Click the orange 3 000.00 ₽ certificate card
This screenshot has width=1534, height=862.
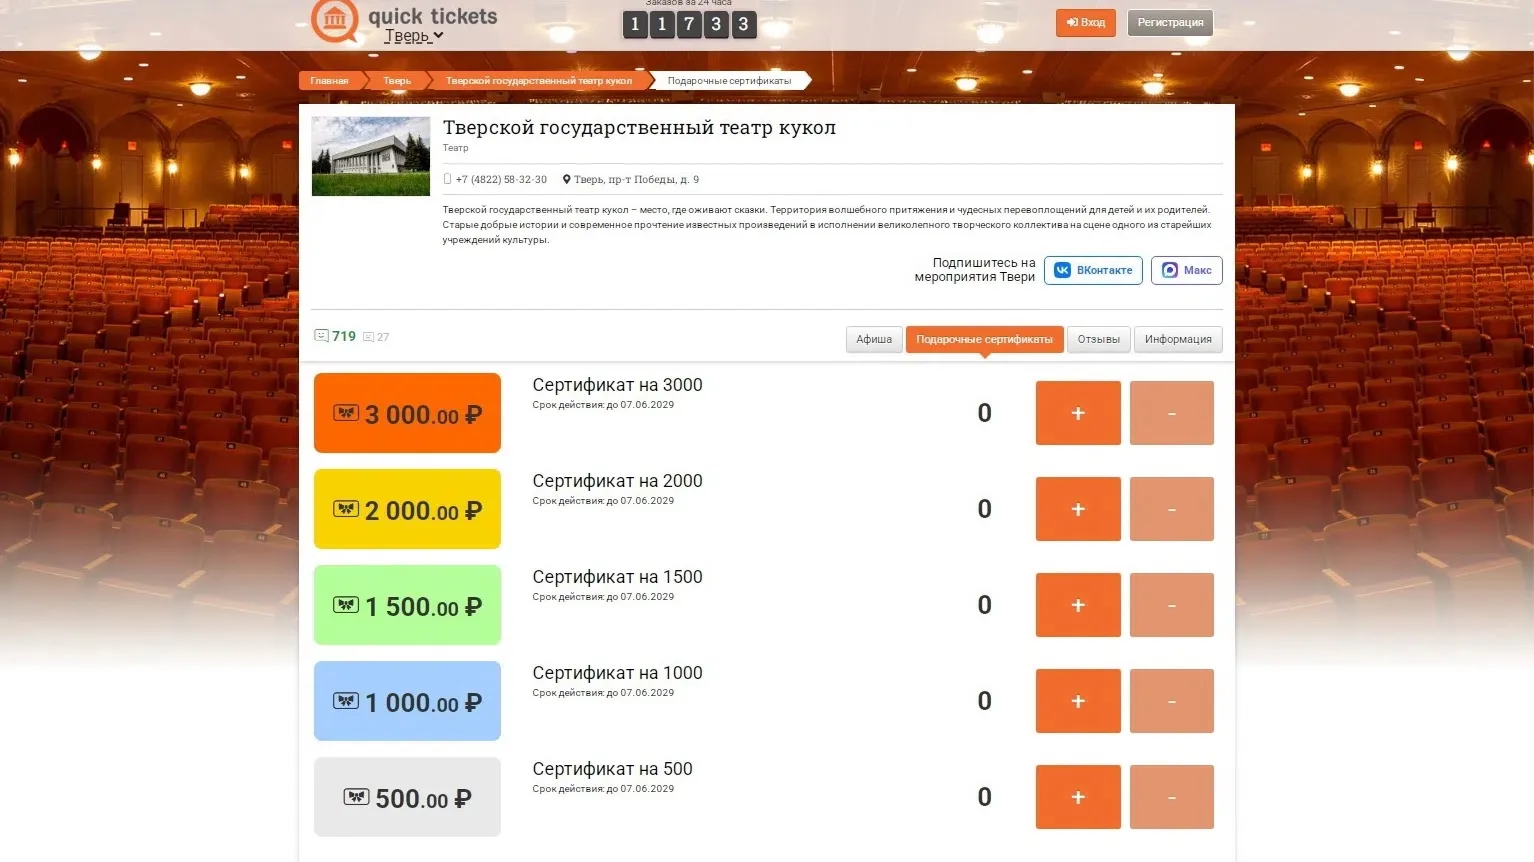[407, 413]
